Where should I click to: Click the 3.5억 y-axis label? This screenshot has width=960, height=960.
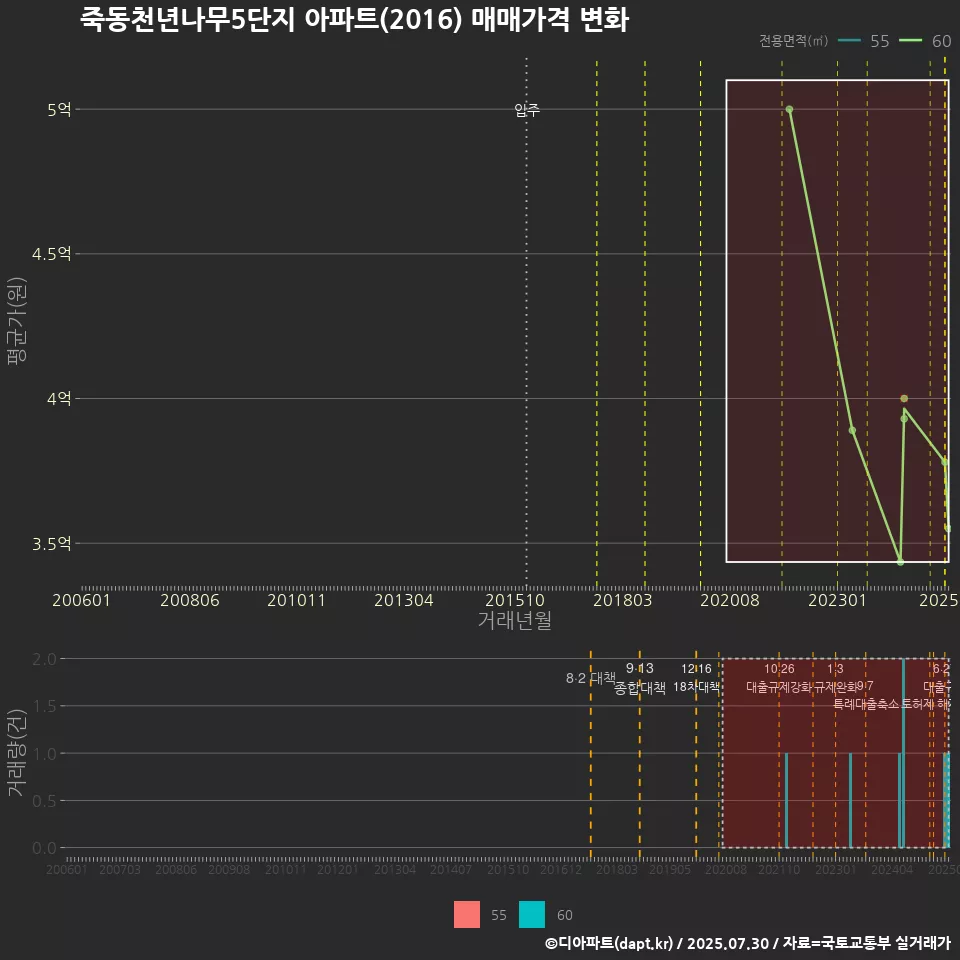pyautogui.click(x=51, y=544)
